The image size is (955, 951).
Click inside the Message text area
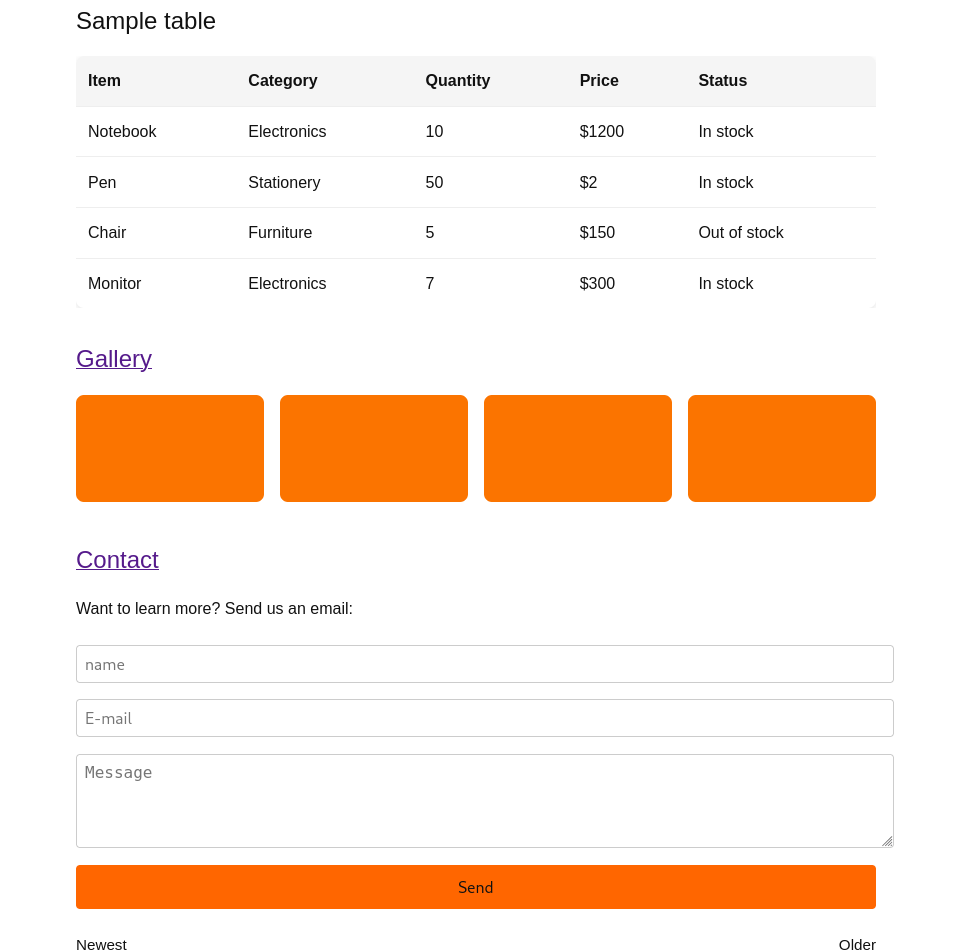485,801
